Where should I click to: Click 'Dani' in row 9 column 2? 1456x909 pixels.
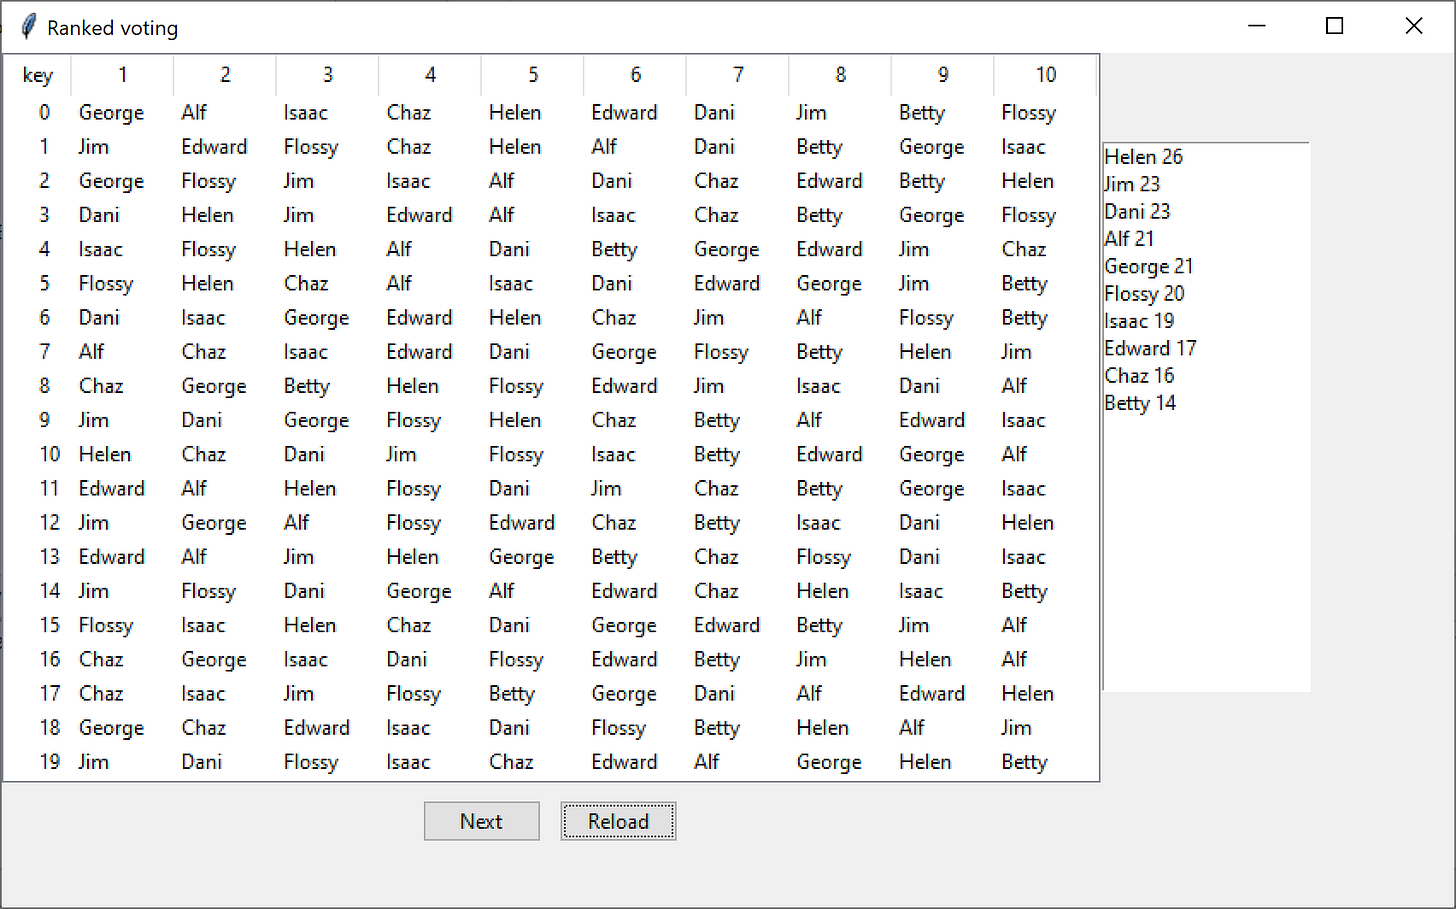201,420
